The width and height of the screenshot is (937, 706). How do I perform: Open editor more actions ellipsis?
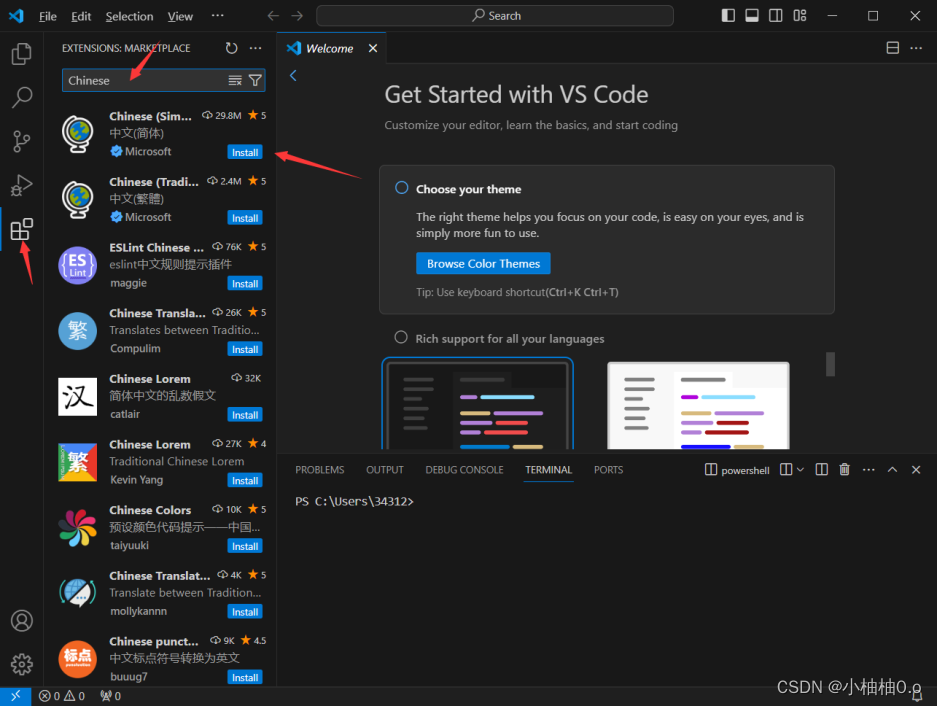pos(916,48)
